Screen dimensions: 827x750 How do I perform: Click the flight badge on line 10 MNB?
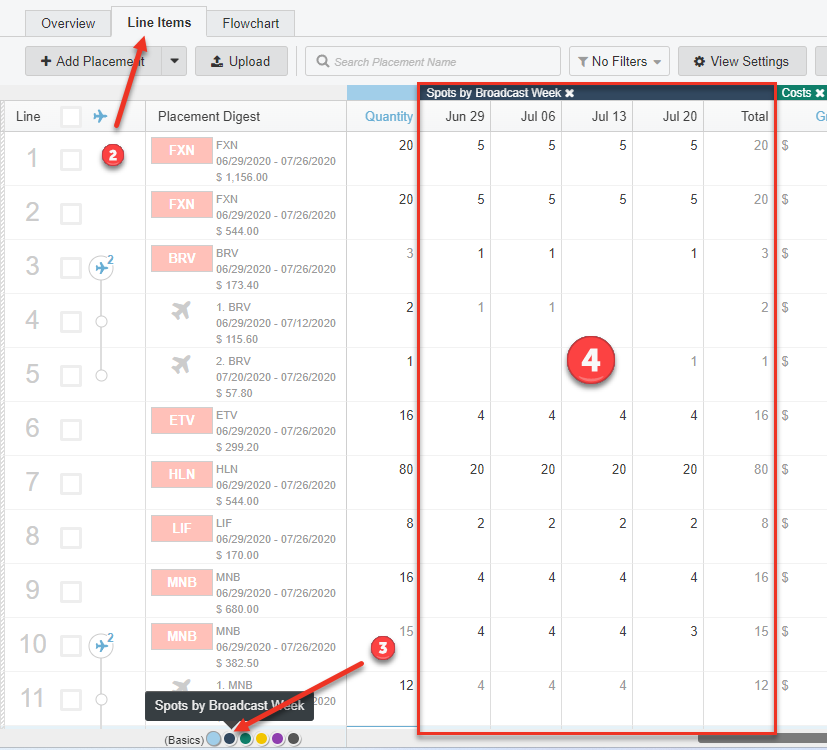point(100,645)
